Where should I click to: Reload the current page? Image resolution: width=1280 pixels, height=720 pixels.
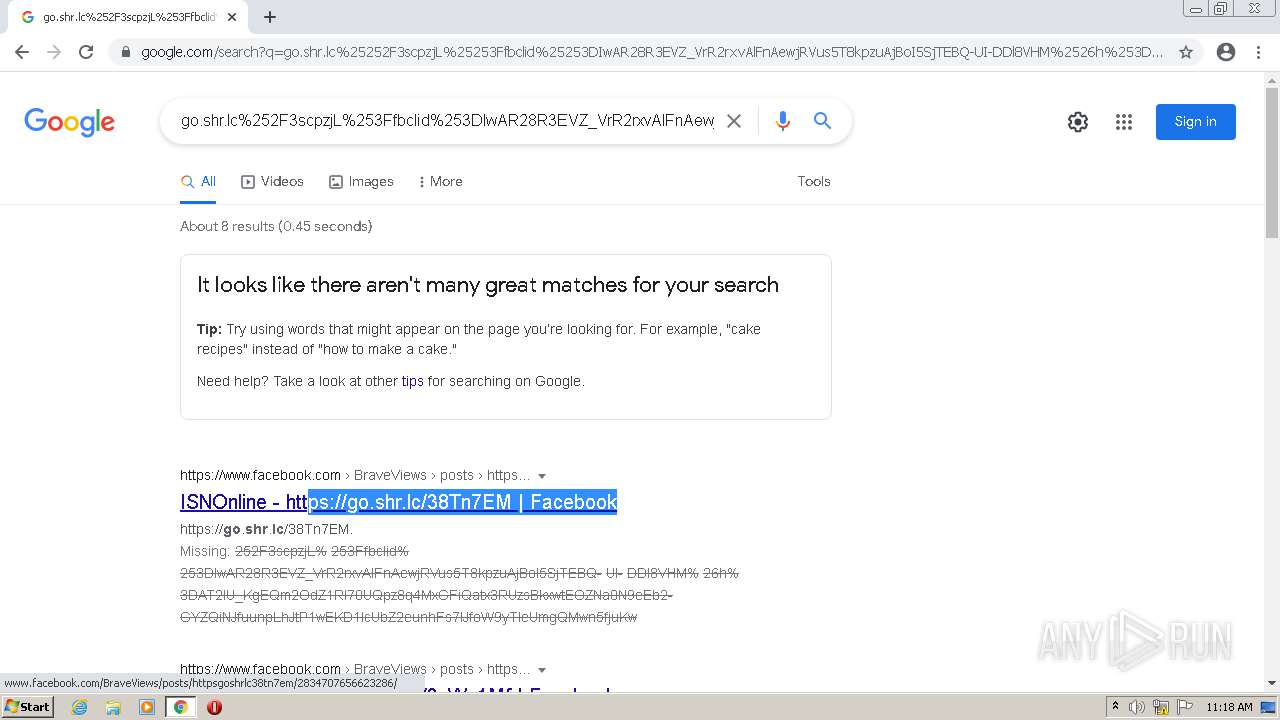86,52
